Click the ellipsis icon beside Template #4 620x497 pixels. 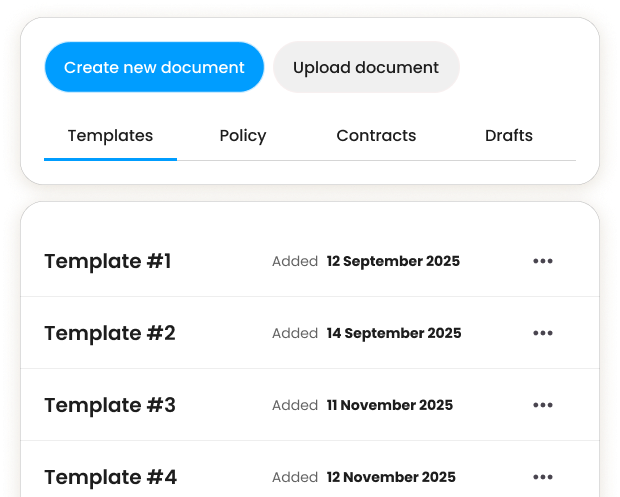pos(543,477)
